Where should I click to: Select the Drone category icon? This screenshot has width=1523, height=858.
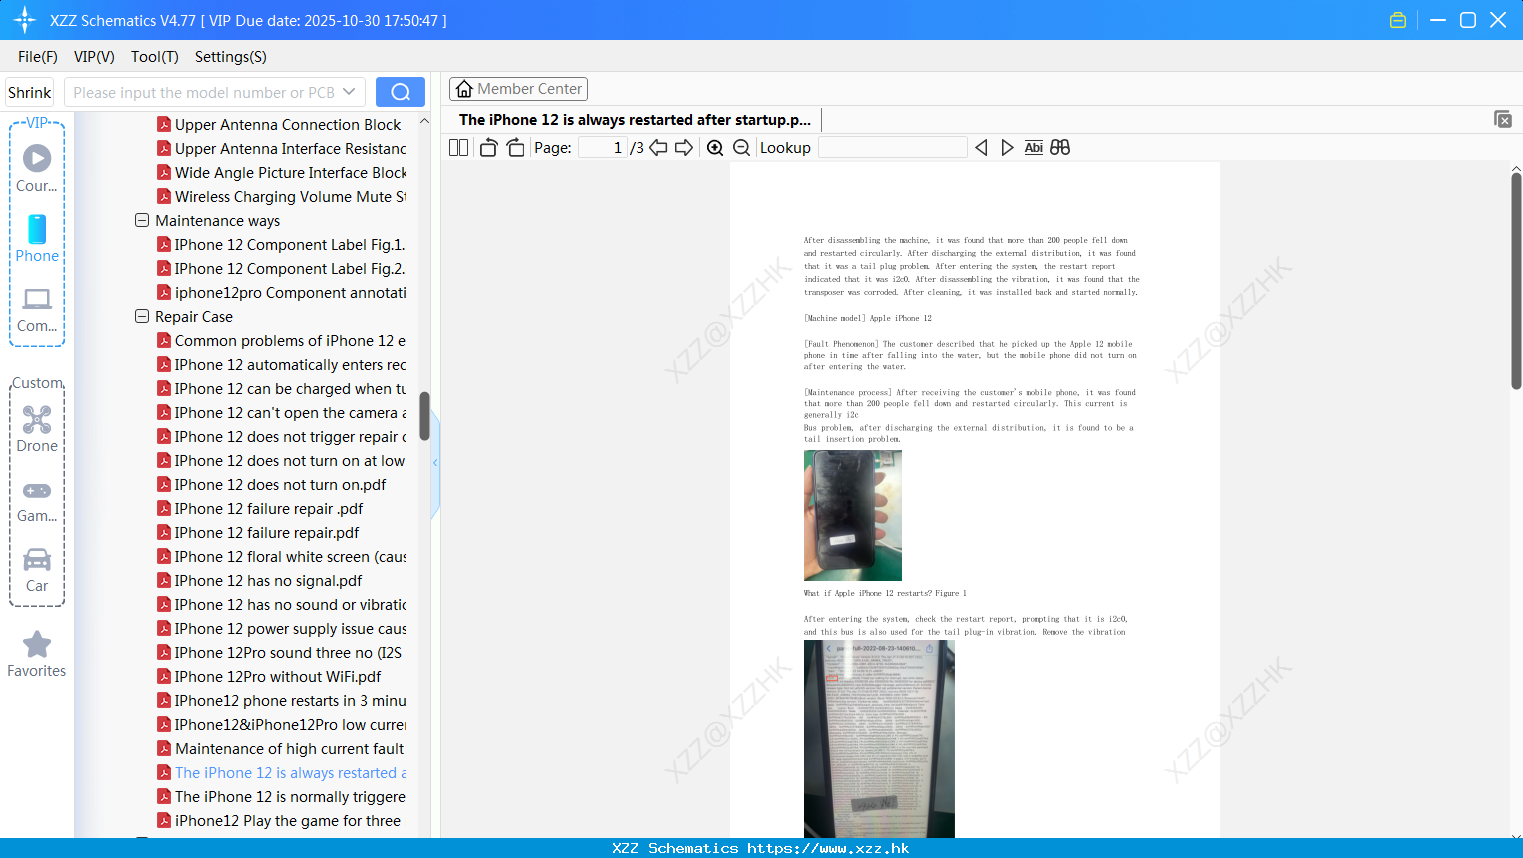[x=37, y=428]
